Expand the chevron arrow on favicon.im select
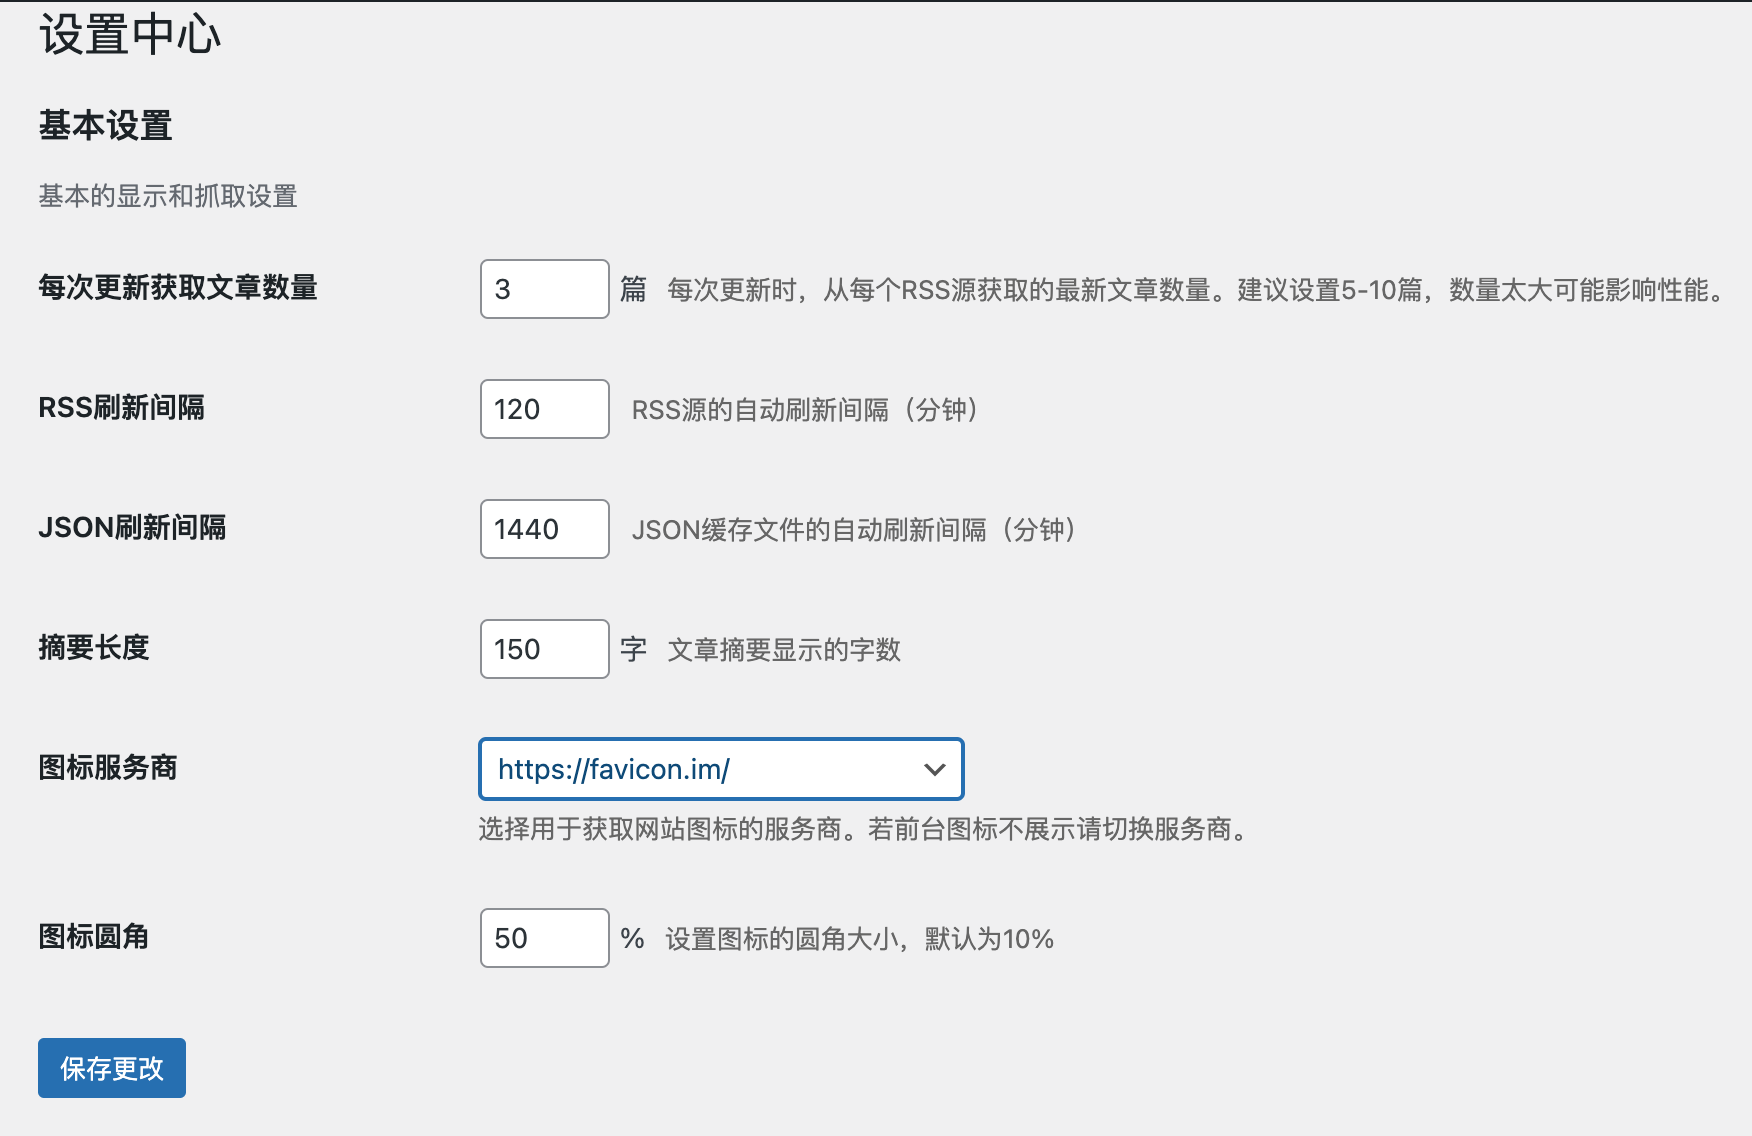Image resolution: width=1752 pixels, height=1136 pixels. pyautogui.click(x=935, y=769)
